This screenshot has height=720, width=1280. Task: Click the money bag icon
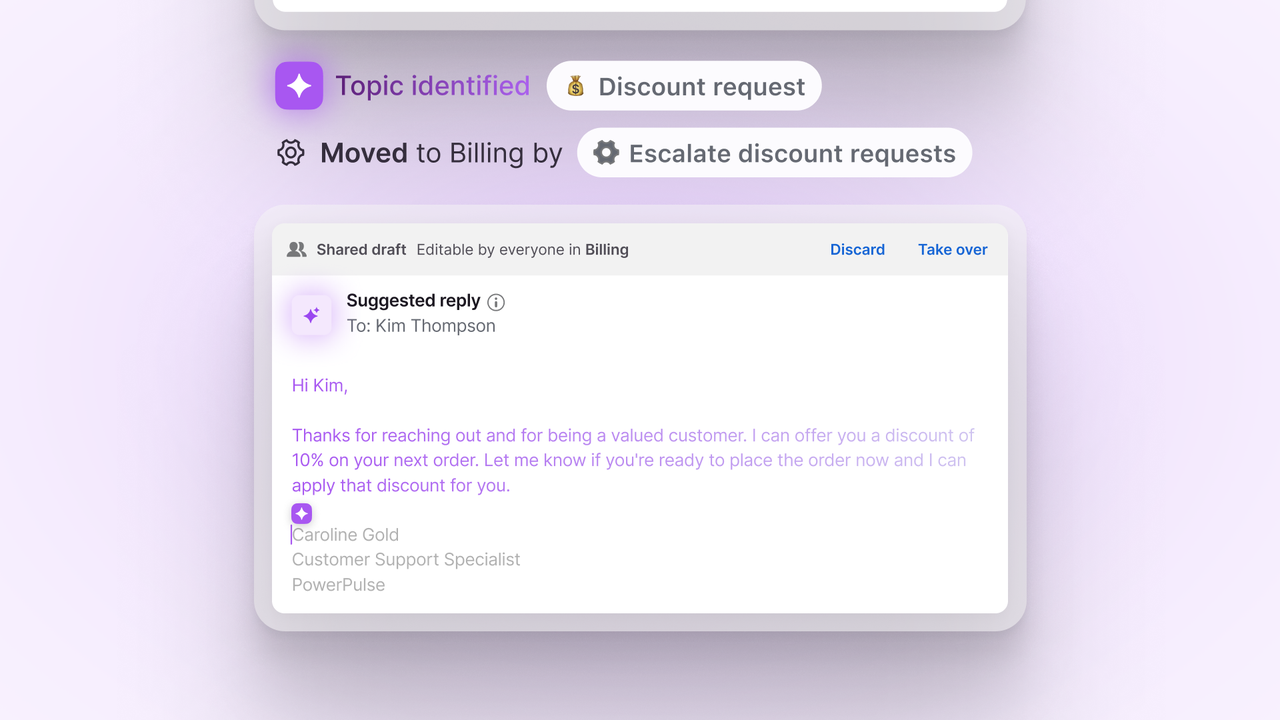coord(576,87)
